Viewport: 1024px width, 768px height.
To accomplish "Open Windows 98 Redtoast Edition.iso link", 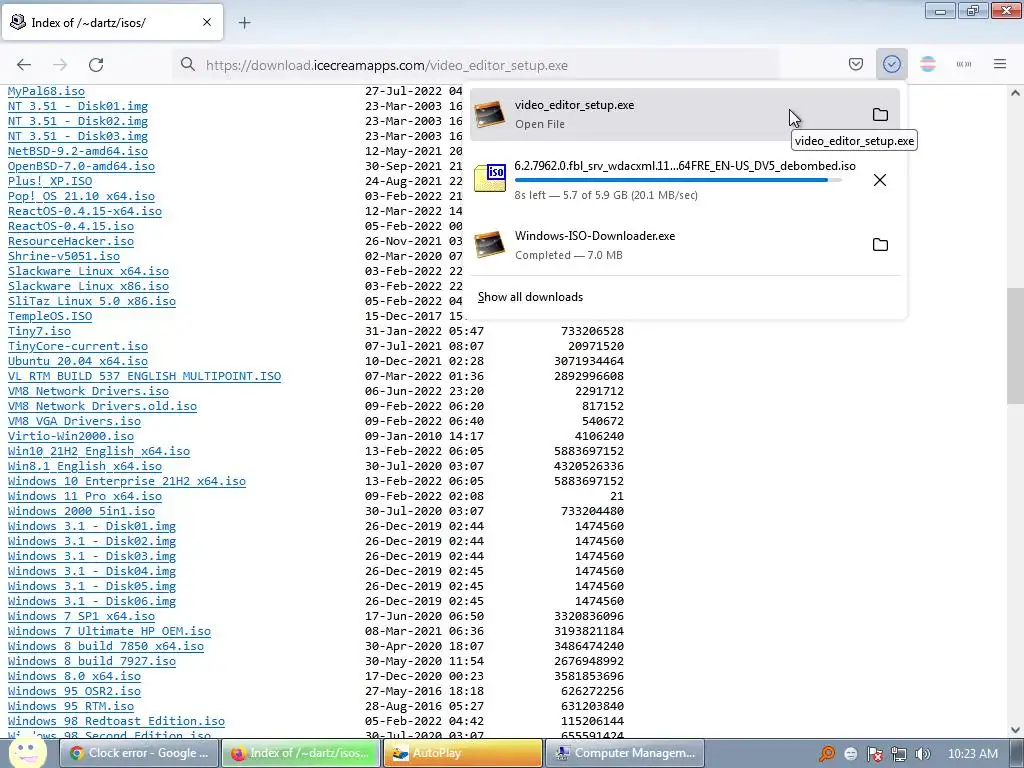I will (x=116, y=722).
